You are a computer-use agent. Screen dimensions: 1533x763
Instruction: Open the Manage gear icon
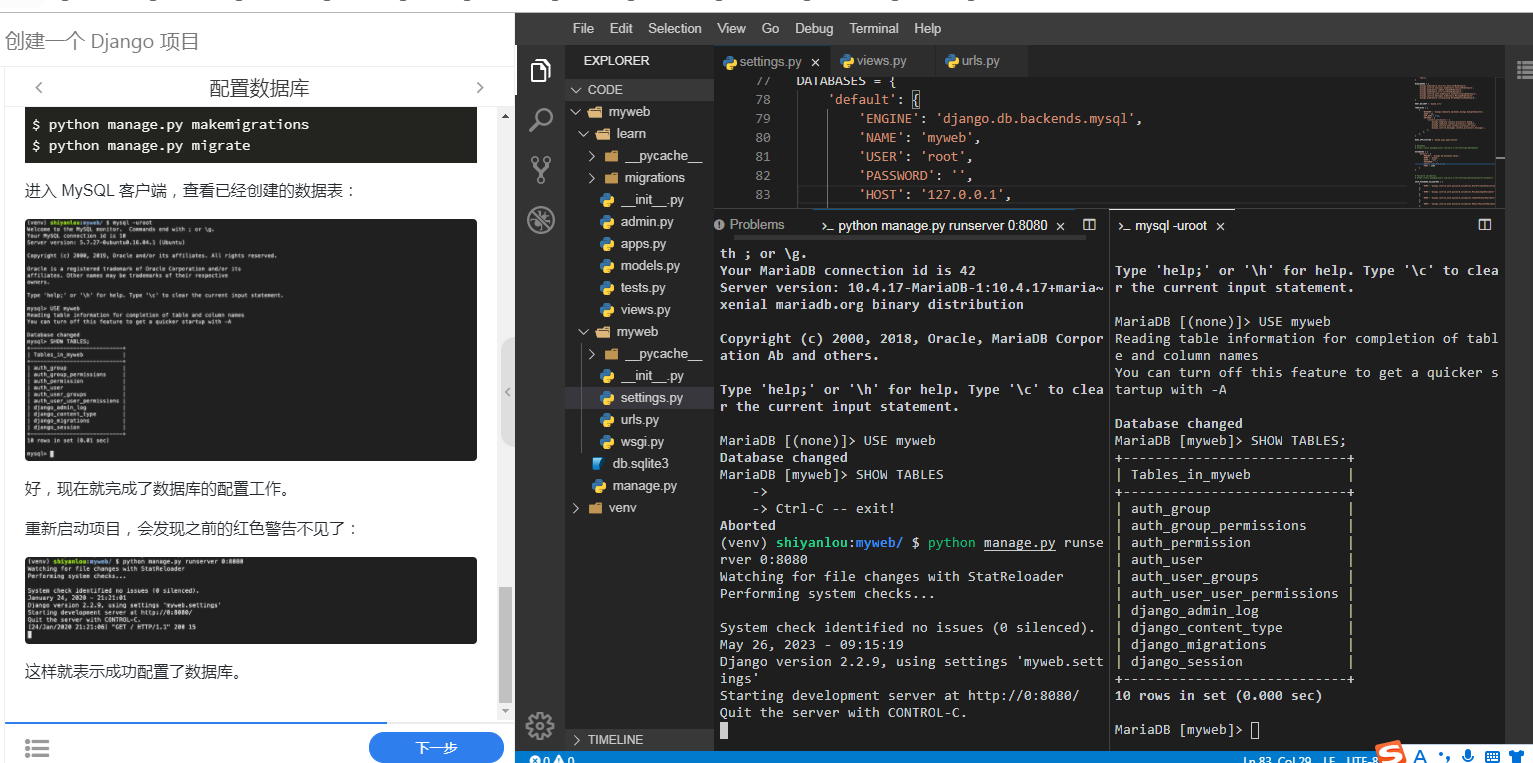pos(540,726)
